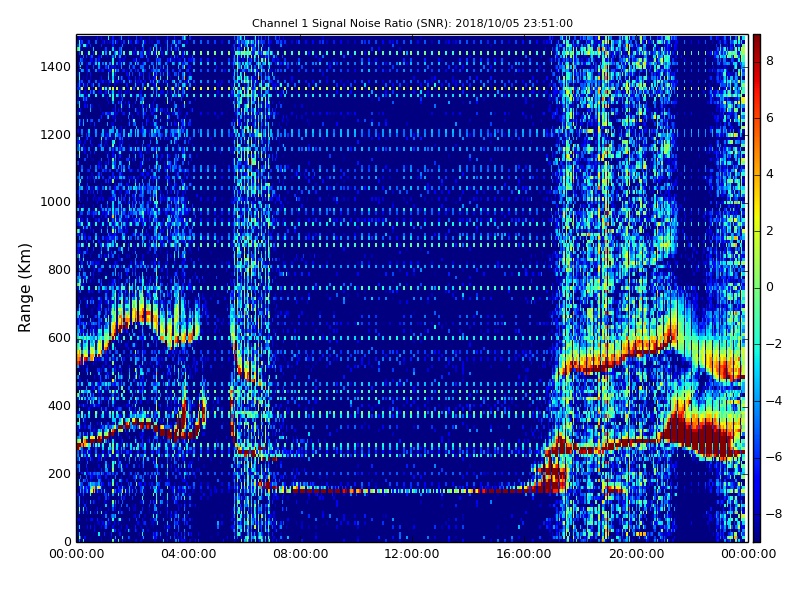Screen dimensions: 800x600
Task: Click the 600 range tick label
Action: coord(59,338)
